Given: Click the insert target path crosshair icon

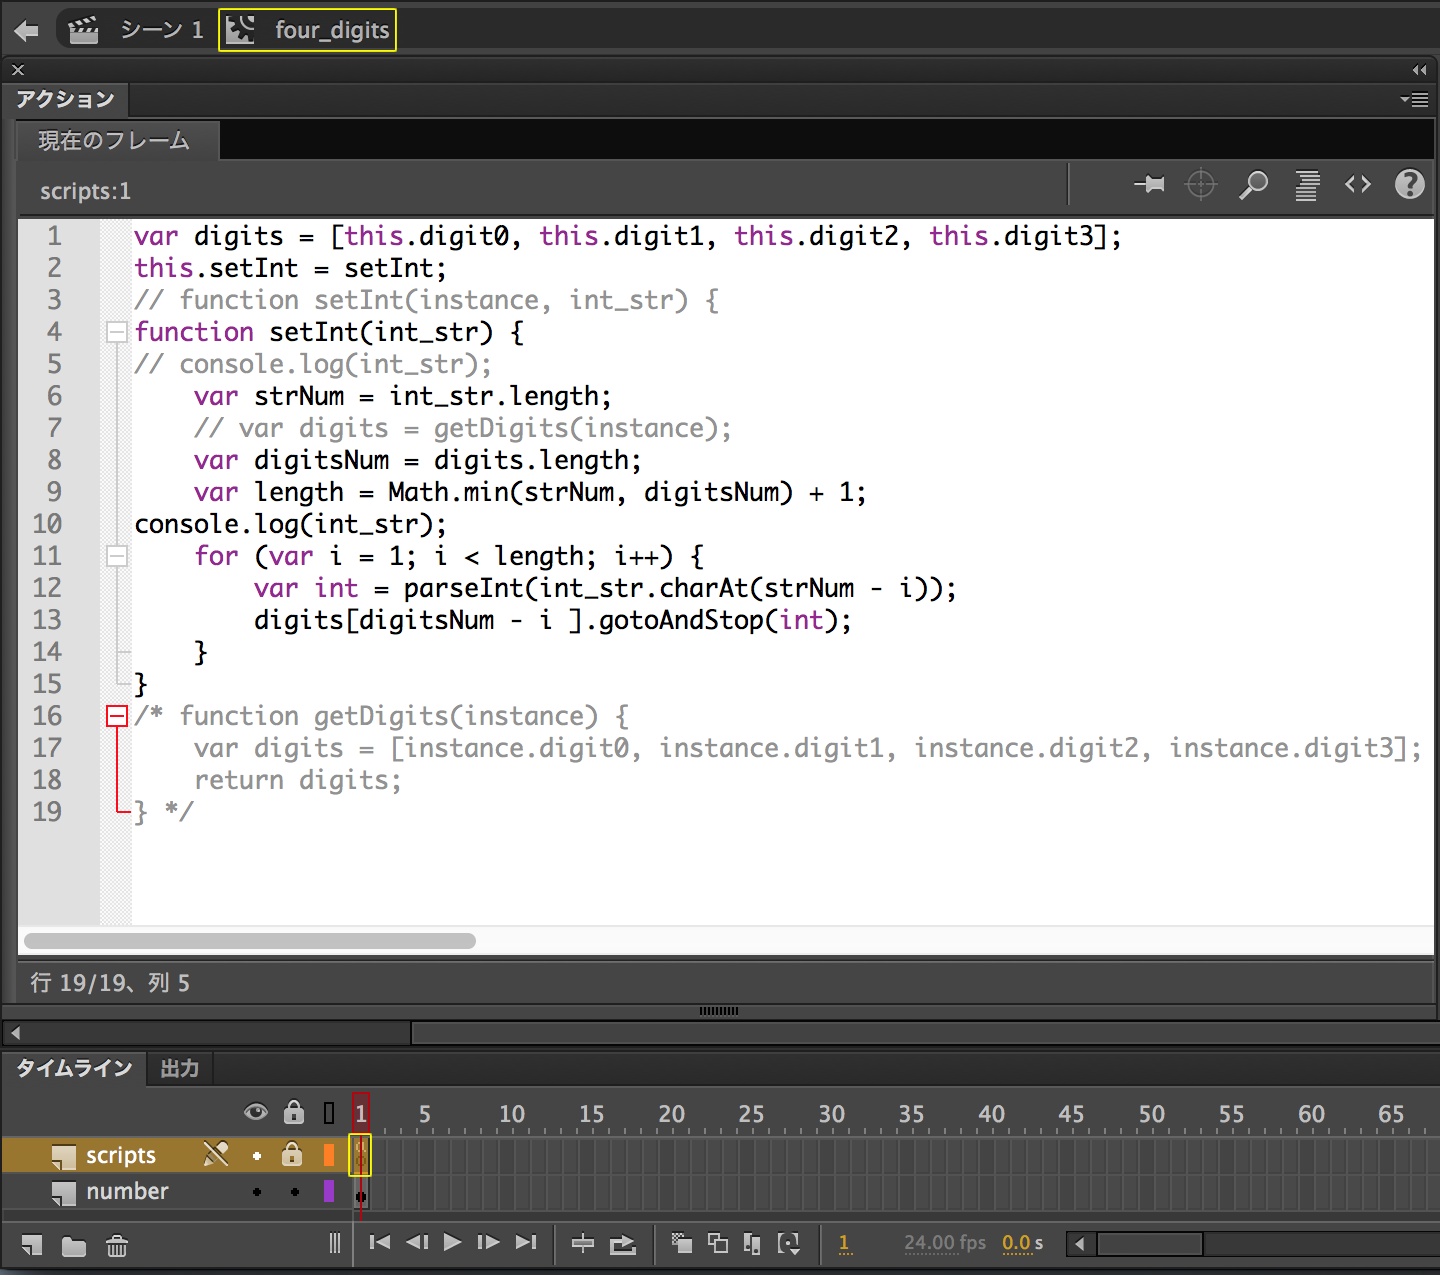Looking at the screenshot, I should (1201, 184).
